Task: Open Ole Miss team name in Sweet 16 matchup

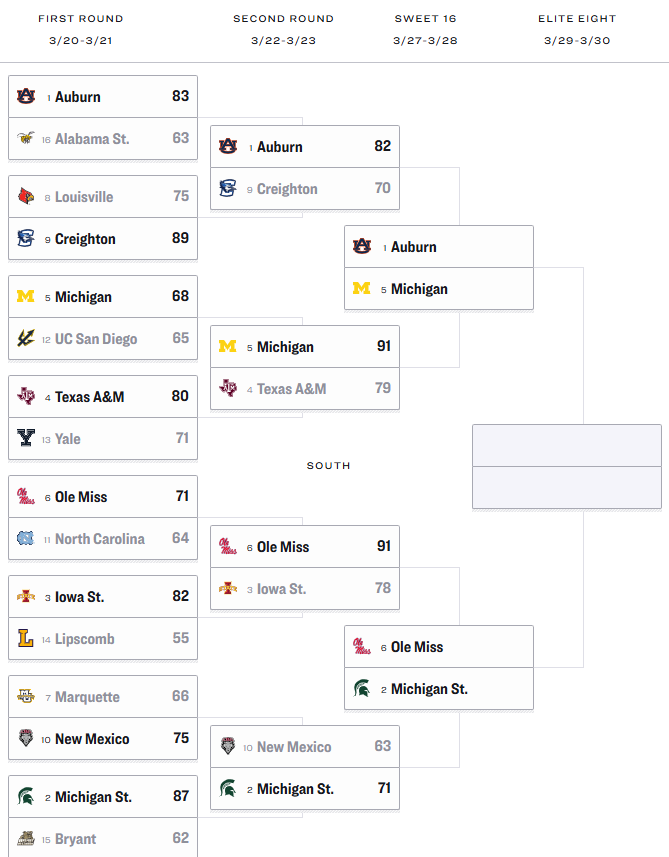Action: [x=416, y=647]
